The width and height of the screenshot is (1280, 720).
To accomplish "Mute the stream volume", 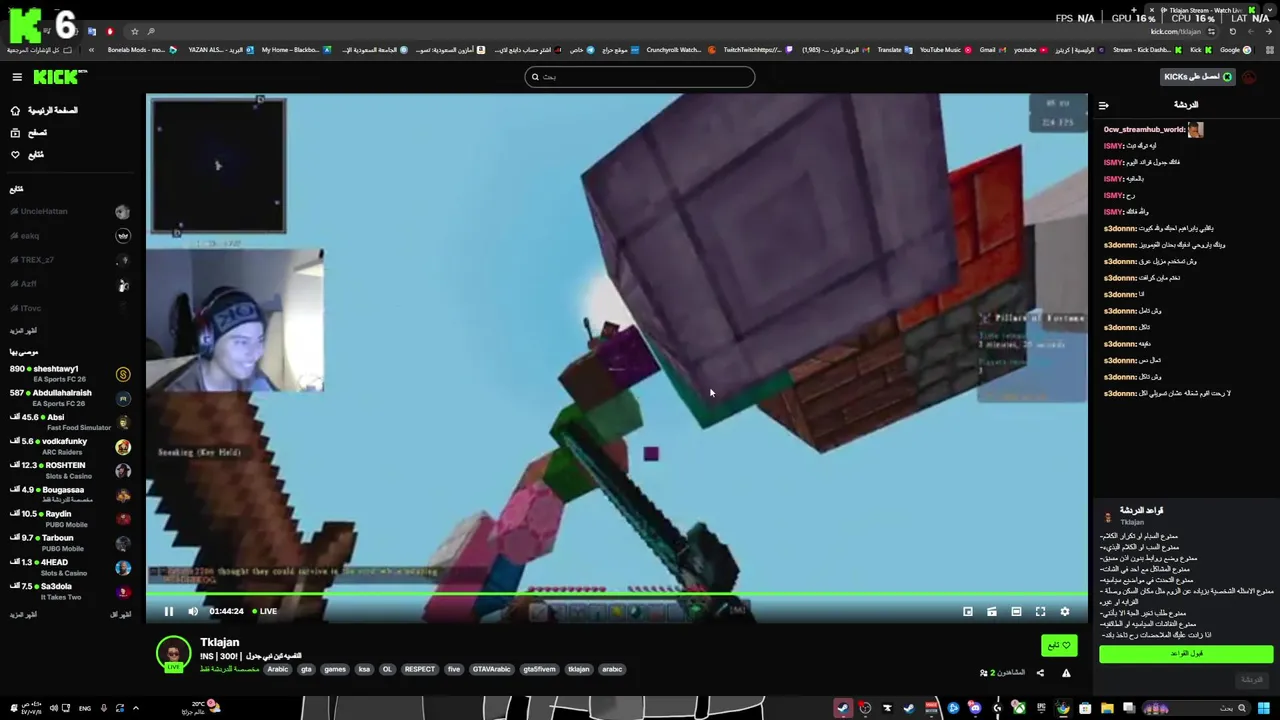I will pyautogui.click(x=193, y=611).
